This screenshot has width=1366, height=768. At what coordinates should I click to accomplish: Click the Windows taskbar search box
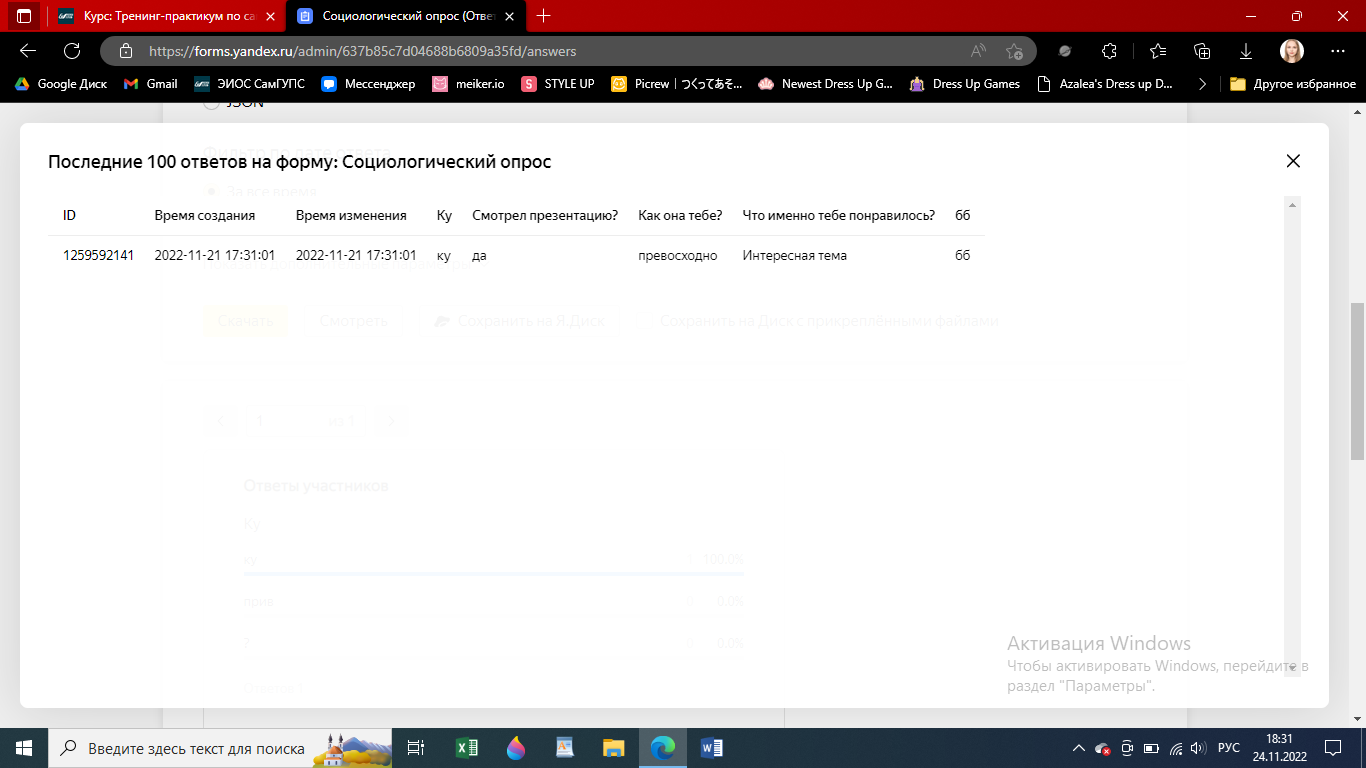tap(221, 747)
